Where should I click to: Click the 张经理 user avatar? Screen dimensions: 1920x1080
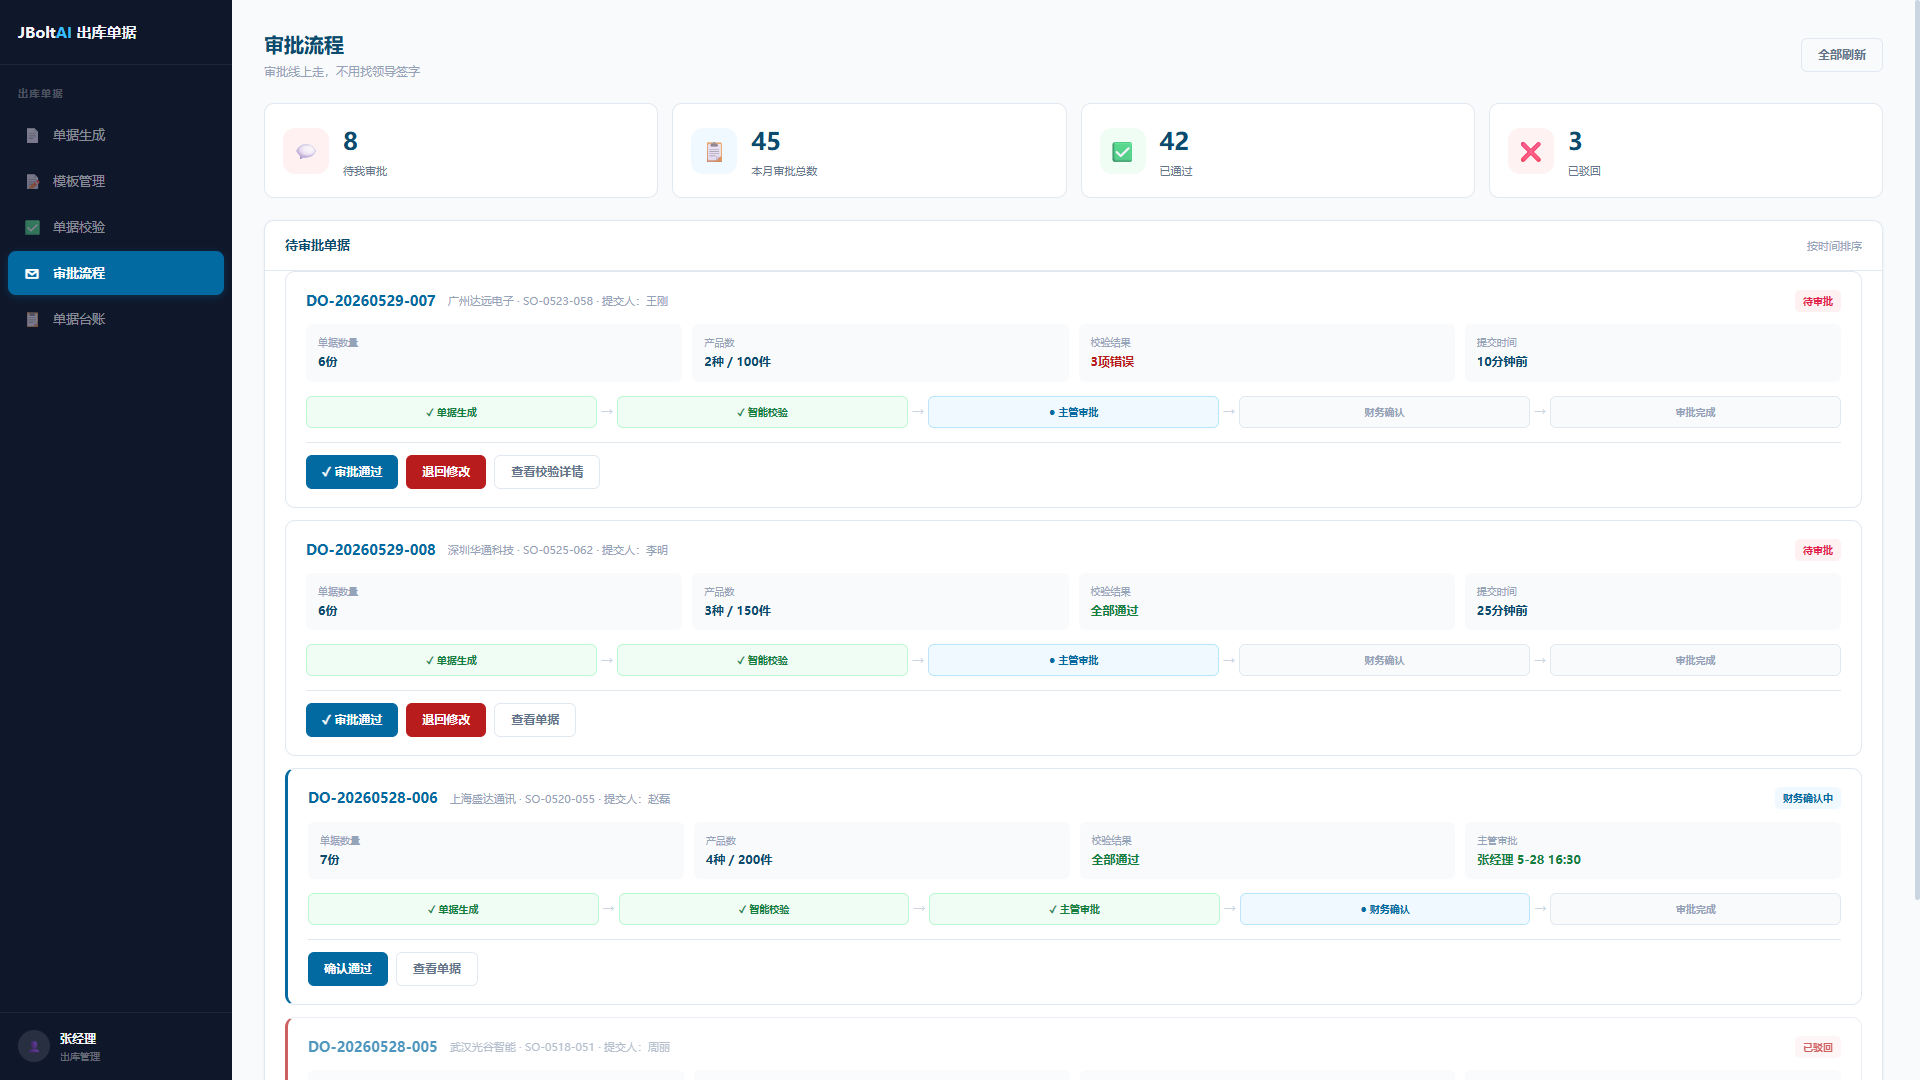pyautogui.click(x=34, y=1046)
